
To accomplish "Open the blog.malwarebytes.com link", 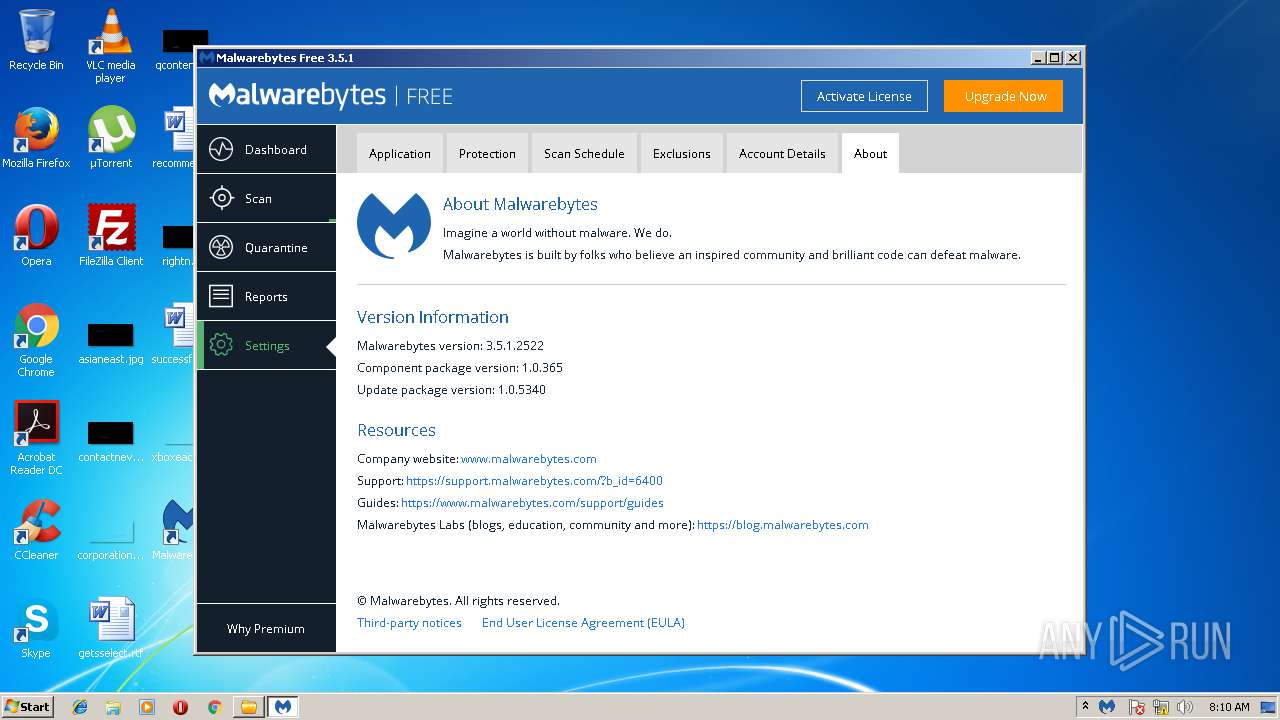I will (783, 525).
